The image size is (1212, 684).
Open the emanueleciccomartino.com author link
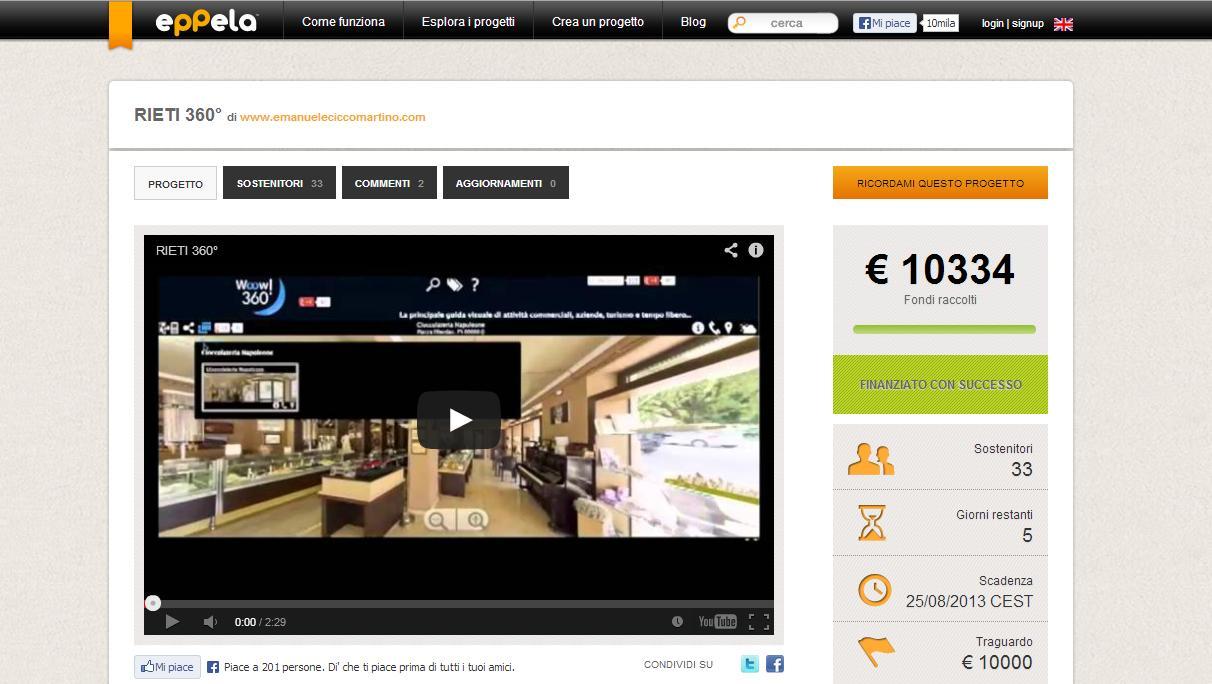332,117
